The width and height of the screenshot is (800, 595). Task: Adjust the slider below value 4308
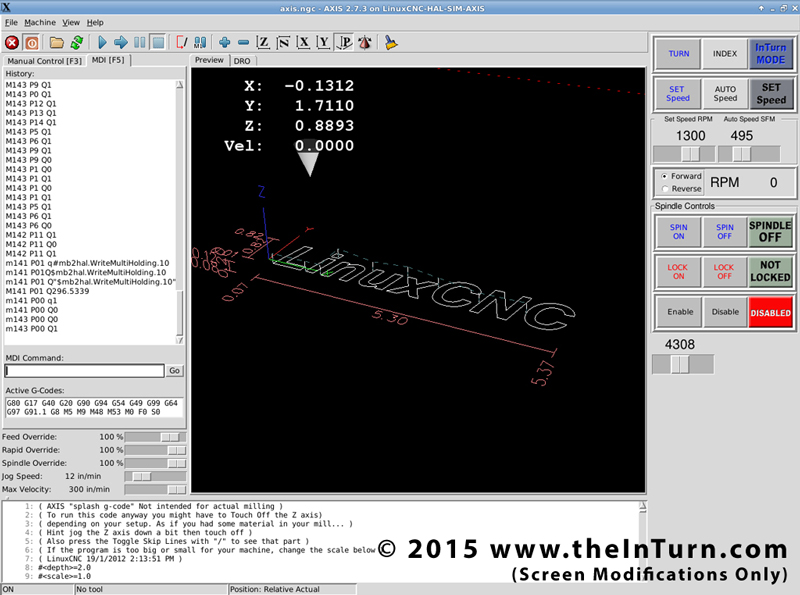(683, 364)
